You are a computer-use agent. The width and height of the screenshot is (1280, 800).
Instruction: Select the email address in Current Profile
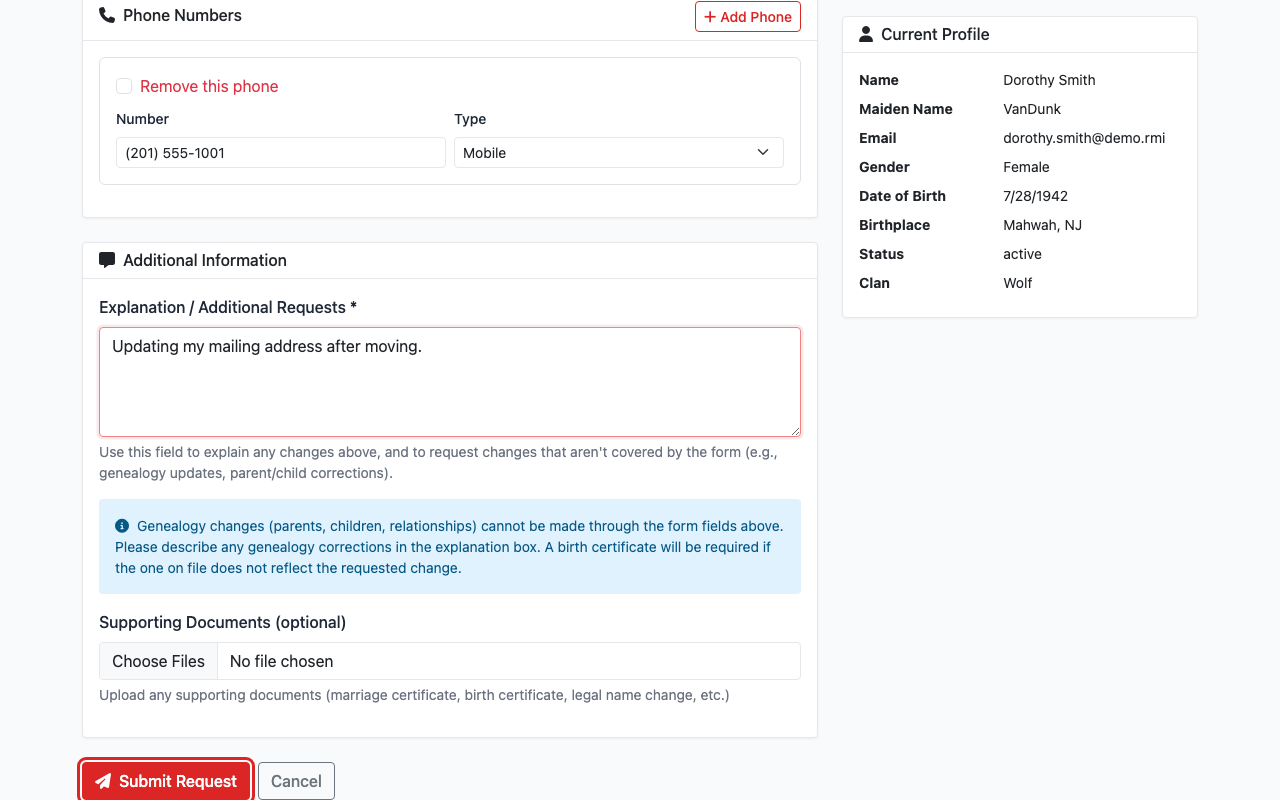click(x=1084, y=138)
